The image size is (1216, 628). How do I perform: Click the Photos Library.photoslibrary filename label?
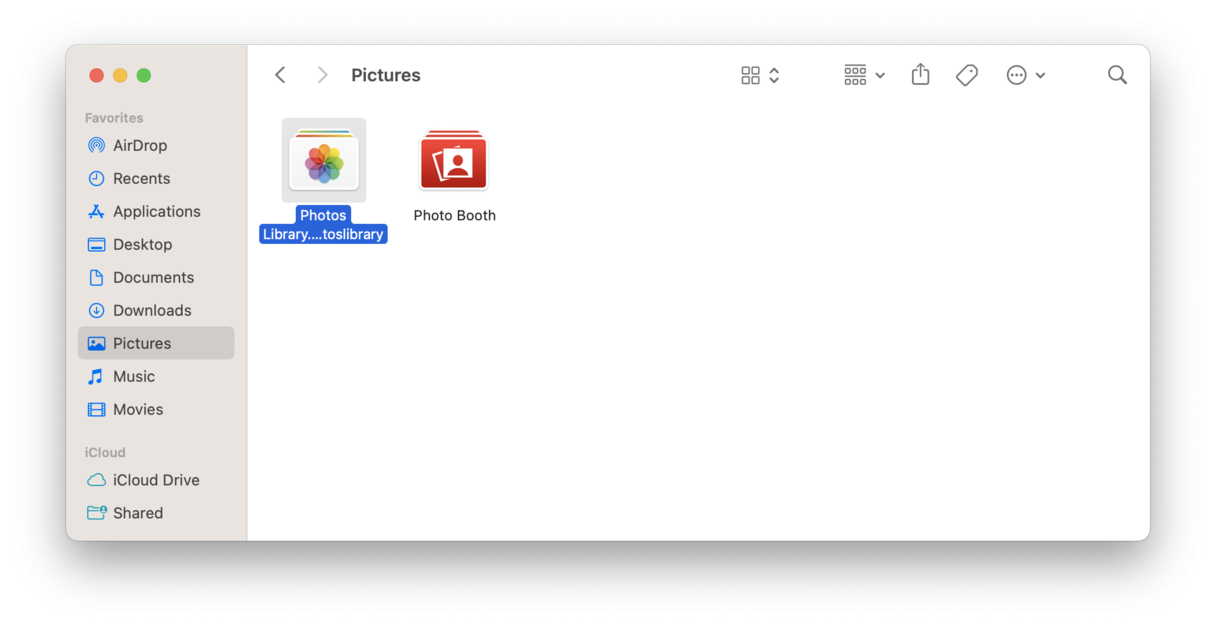(323, 224)
